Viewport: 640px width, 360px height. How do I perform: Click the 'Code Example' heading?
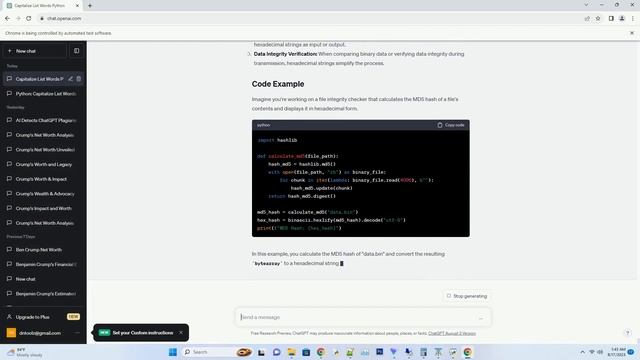[x=278, y=84]
